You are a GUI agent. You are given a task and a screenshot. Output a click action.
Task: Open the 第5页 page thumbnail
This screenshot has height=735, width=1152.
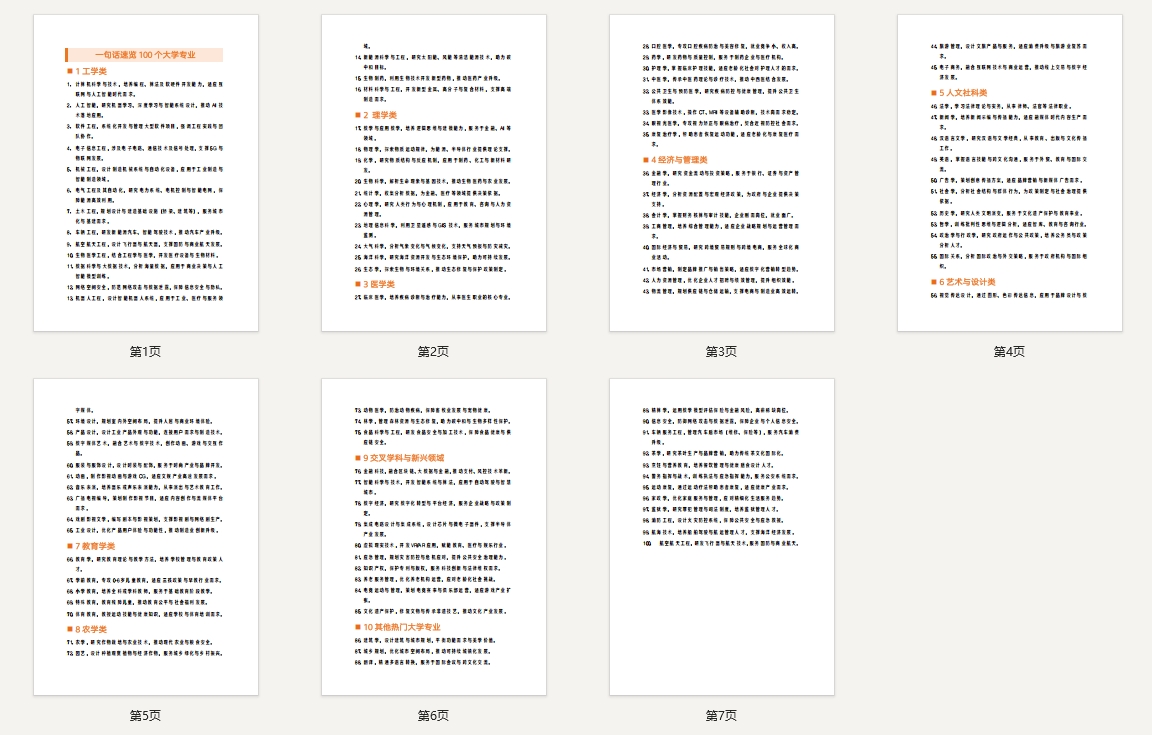tap(145, 535)
